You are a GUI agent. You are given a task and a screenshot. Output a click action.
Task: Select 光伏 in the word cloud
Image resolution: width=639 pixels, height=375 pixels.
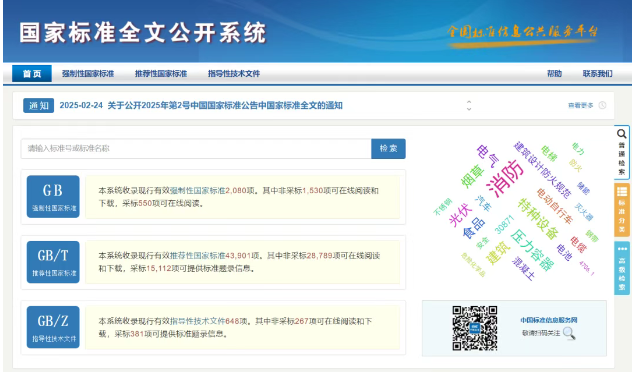click(461, 214)
